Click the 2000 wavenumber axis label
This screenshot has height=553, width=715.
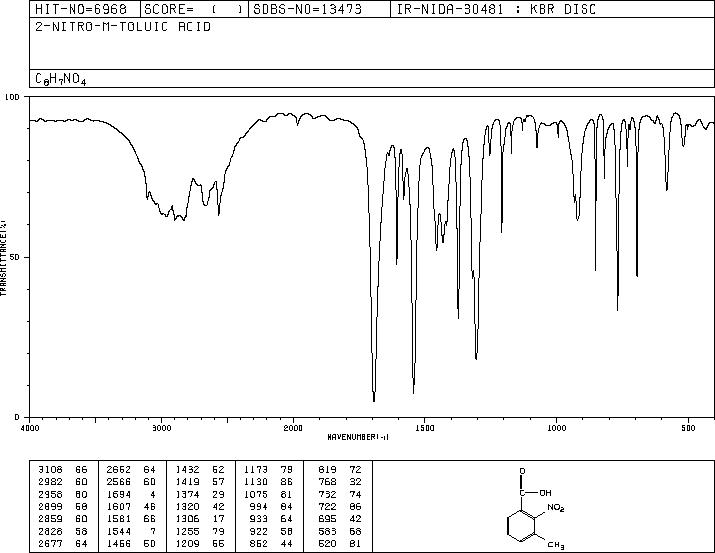tap(293, 428)
